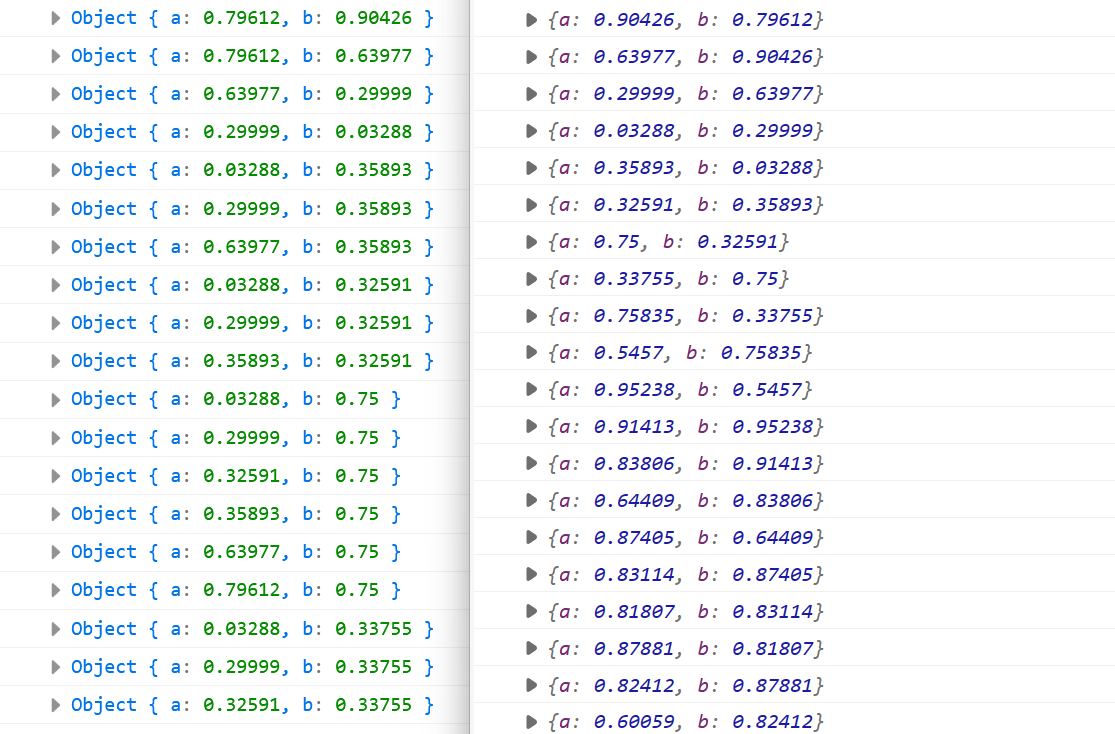Expand the object {a: 0.75, b: 0.32591}

click(532, 242)
